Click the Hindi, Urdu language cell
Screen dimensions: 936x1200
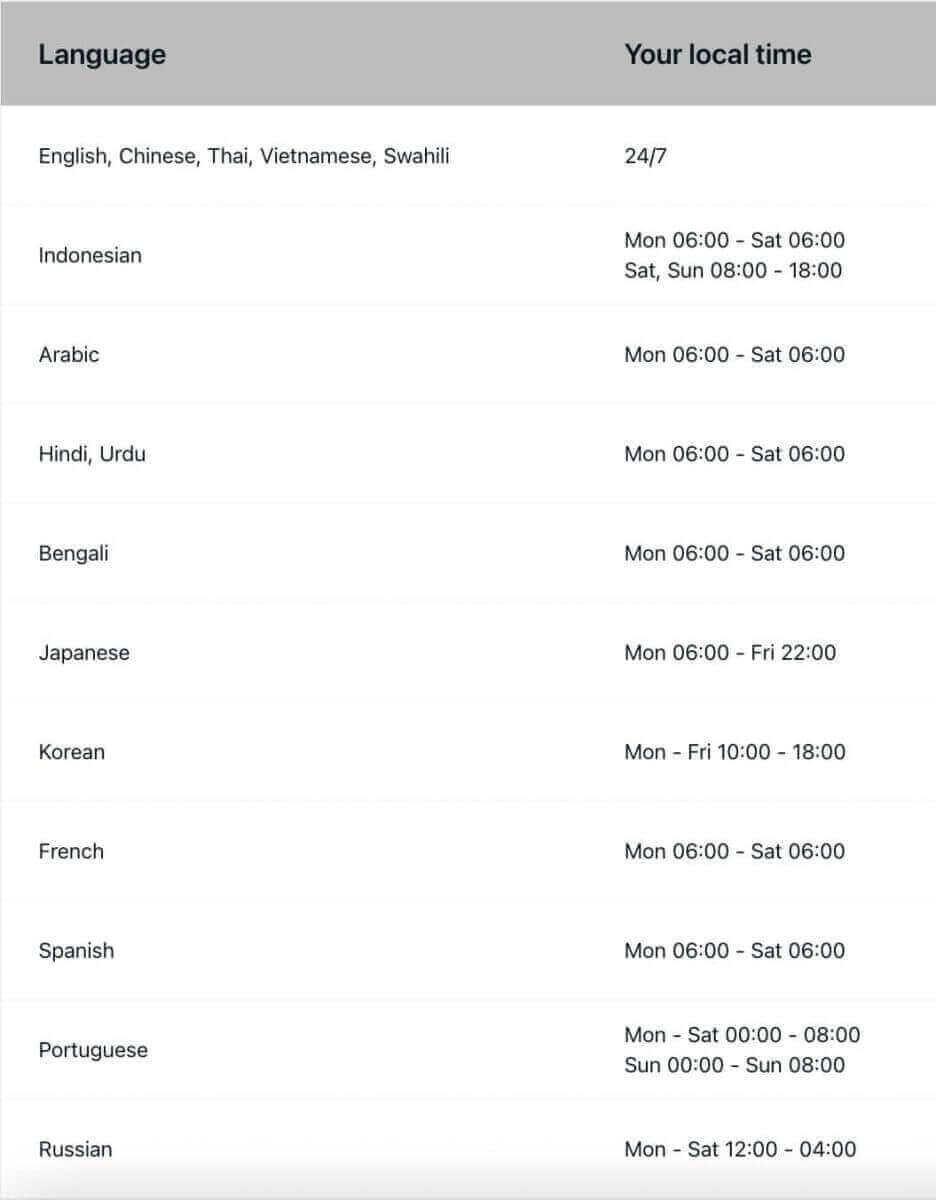point(92,454)
